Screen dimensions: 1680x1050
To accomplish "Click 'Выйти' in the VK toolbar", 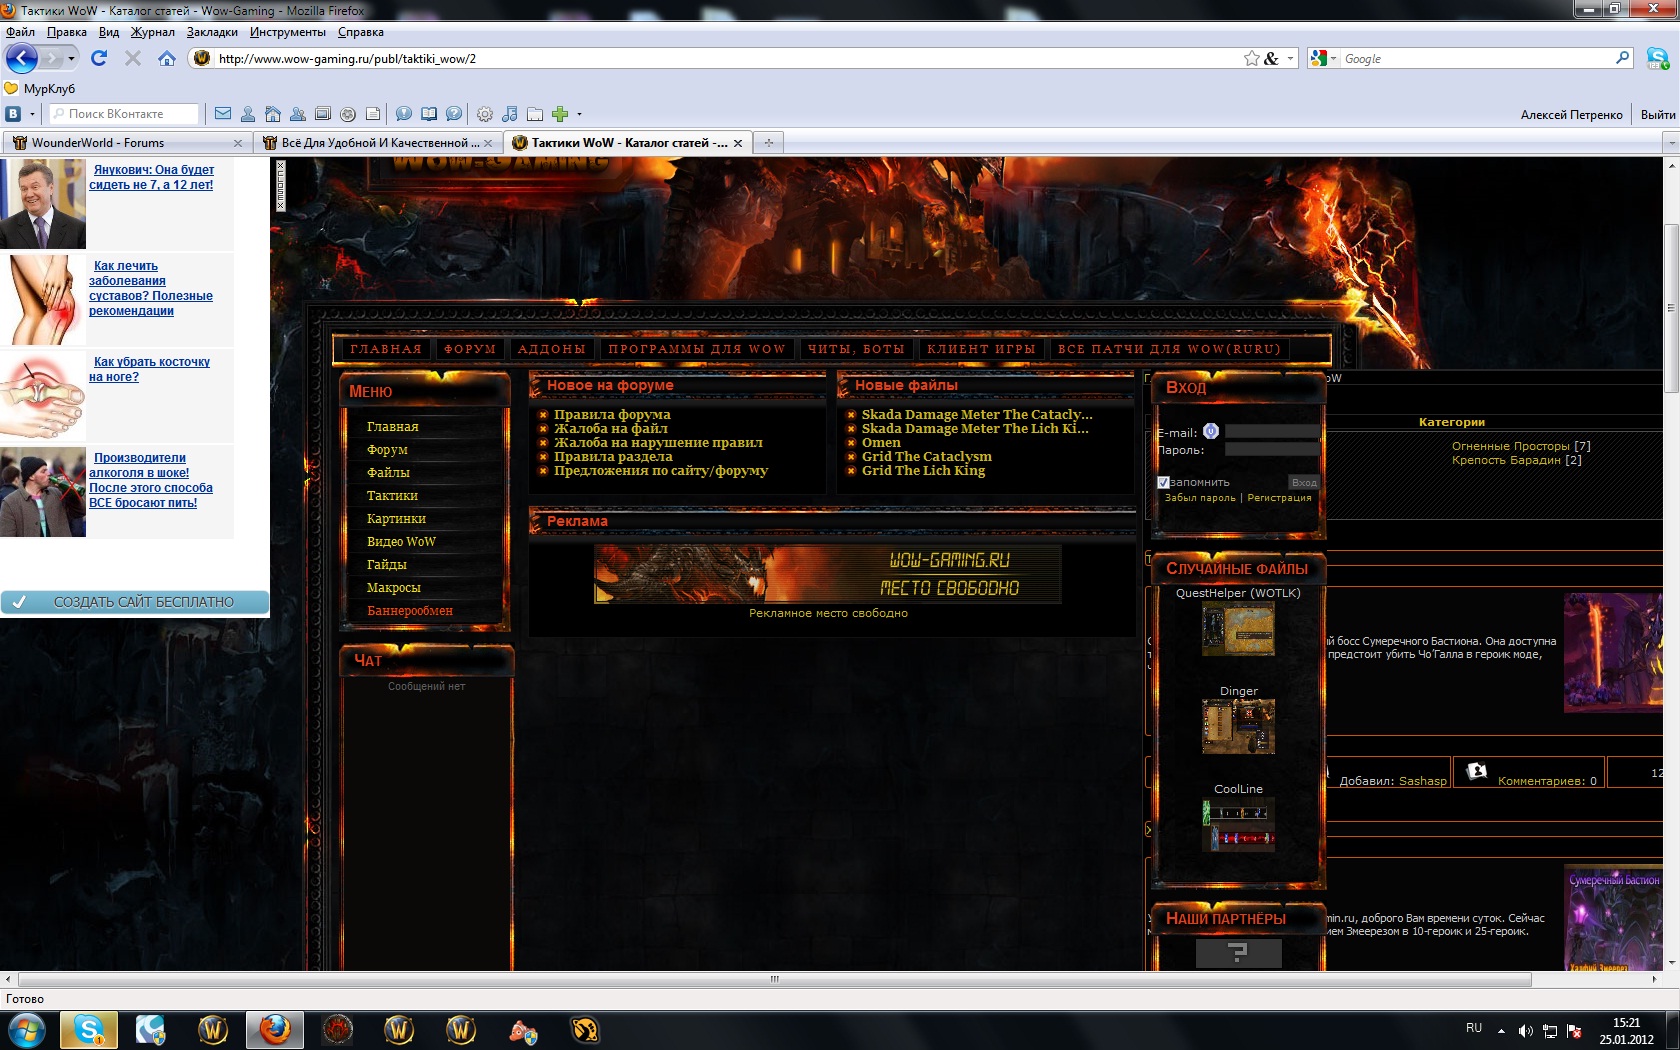I will point(1658,115).
